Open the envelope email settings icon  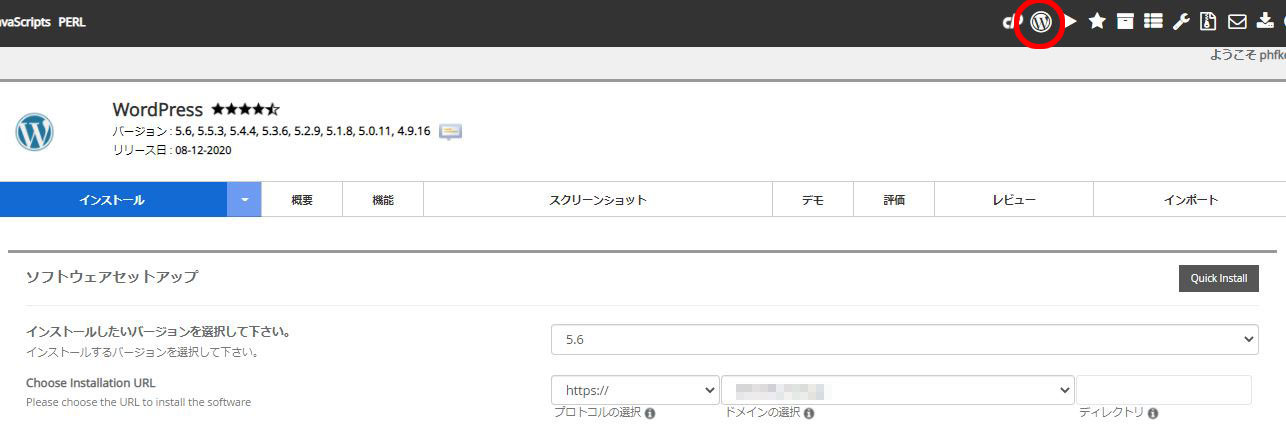point(1237,21)
